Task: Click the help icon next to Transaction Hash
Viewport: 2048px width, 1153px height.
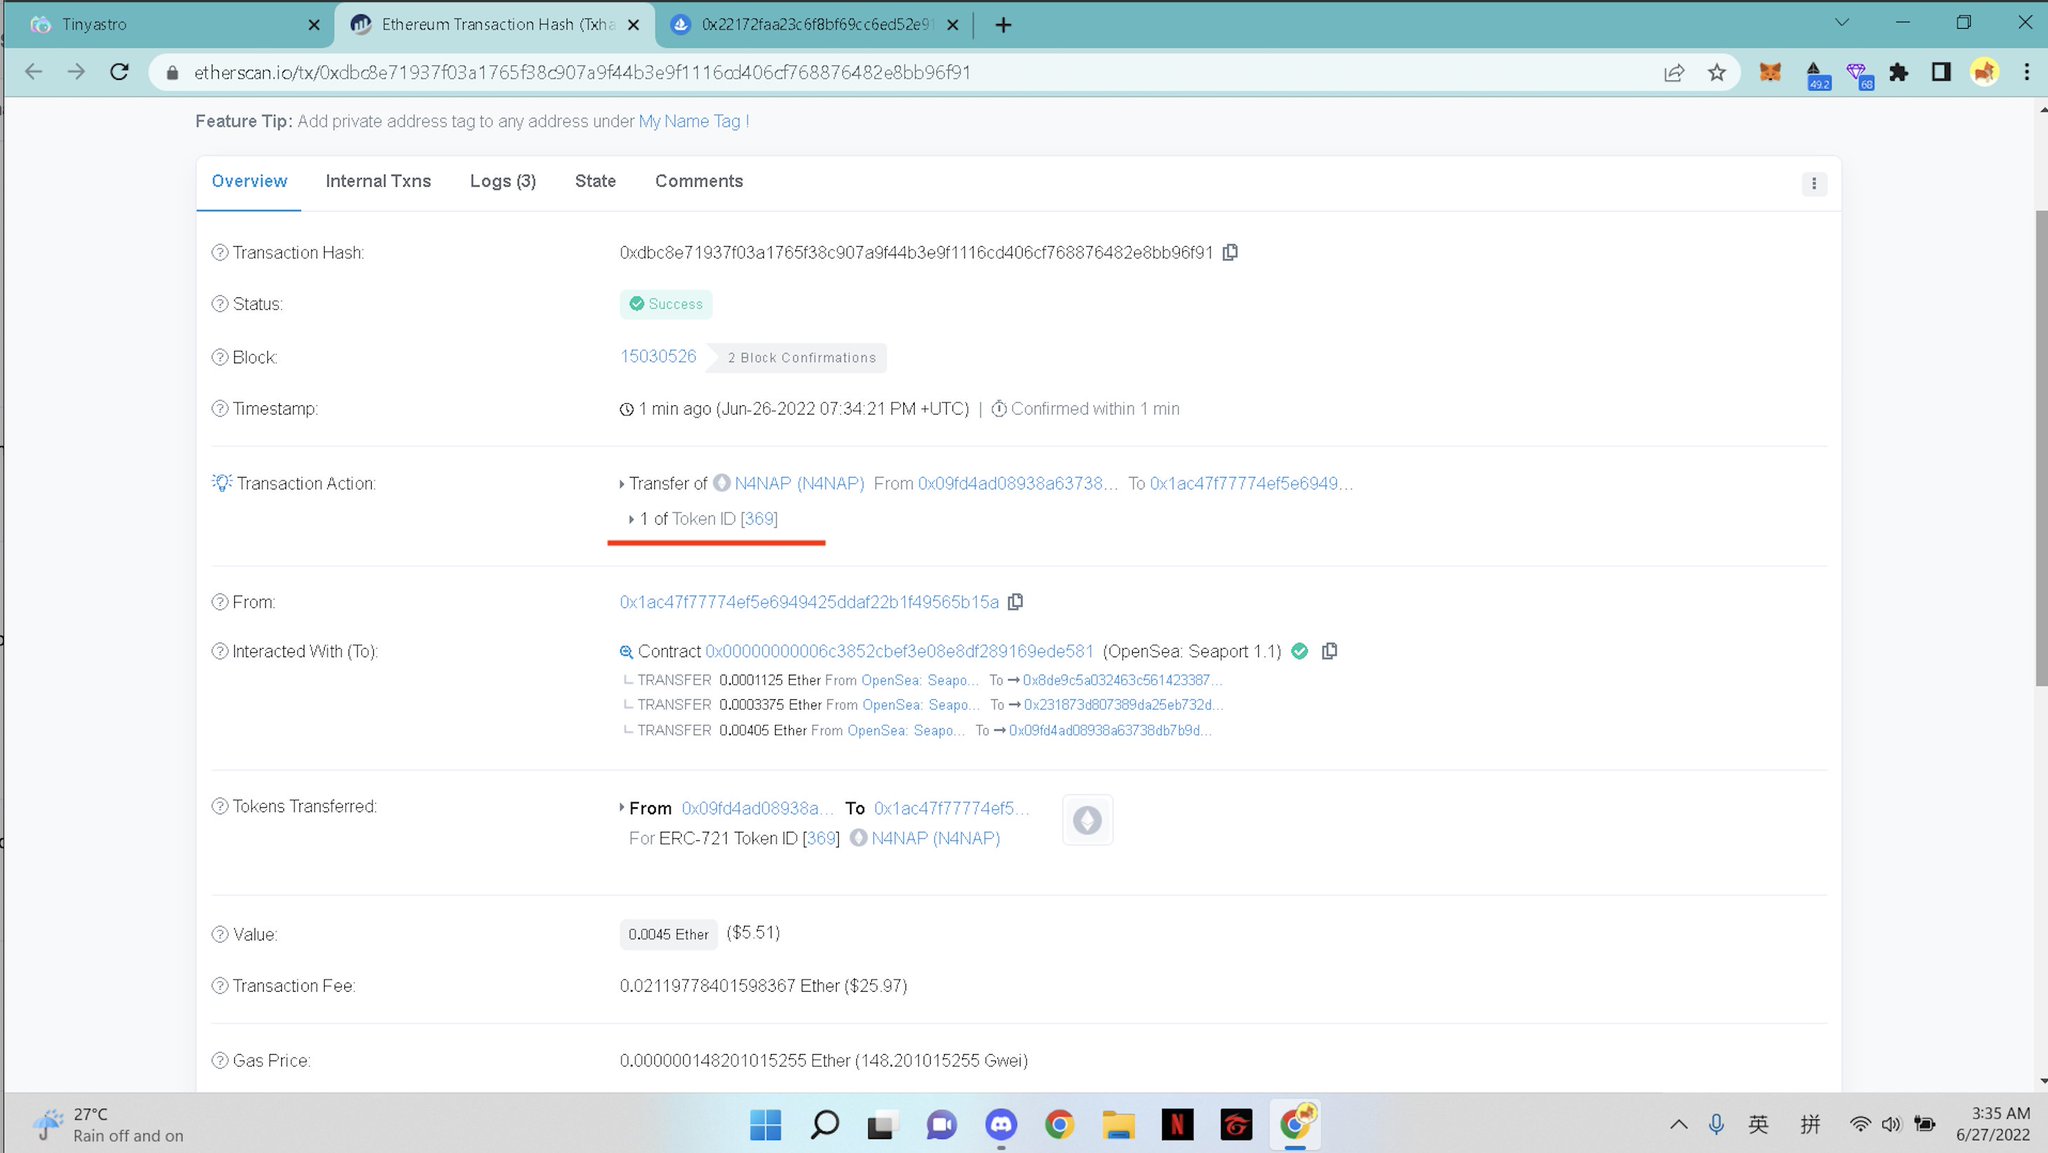Action: tap(220, 252)
